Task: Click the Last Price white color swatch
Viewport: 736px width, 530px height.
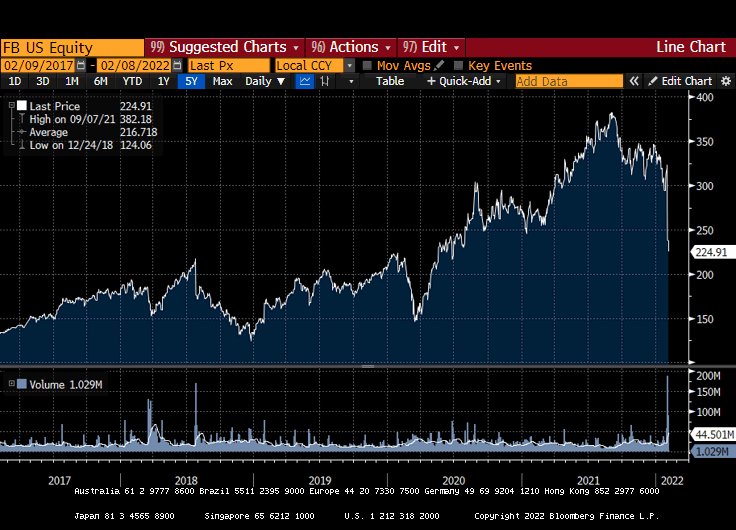Action: click(21, 106)
